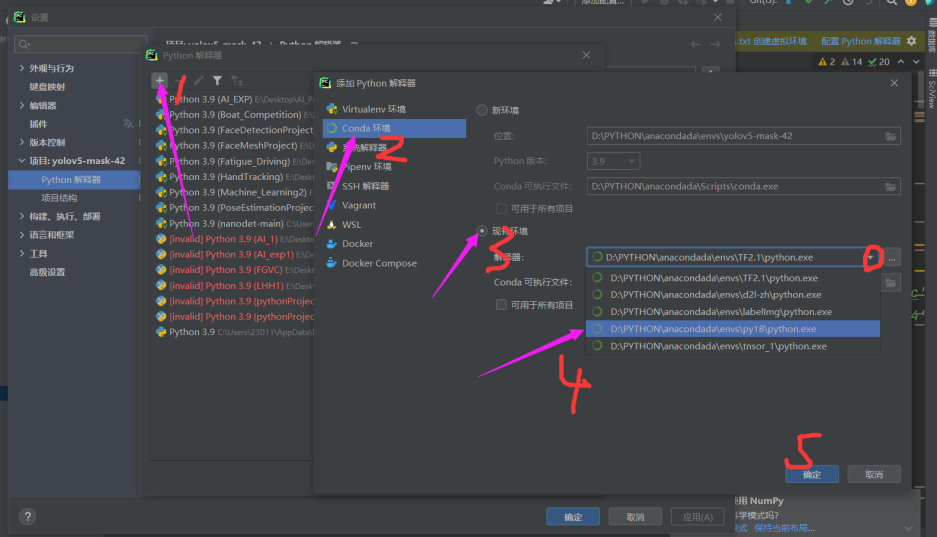Click the add interpreter plus icon
This screenshot has height=537, width=937.
click(160, 80)
